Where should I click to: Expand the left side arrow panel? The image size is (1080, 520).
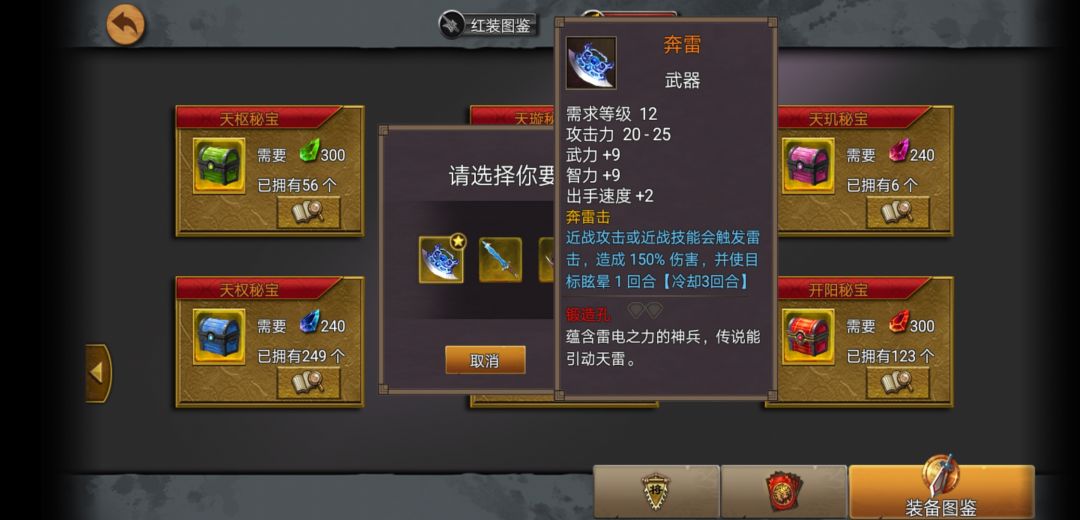pos(98,373)
